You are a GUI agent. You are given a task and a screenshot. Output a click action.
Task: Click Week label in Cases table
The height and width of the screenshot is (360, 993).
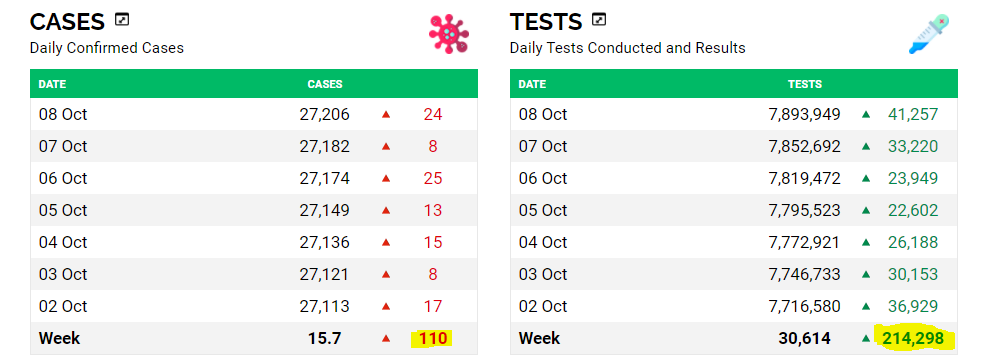pos(60,338)
